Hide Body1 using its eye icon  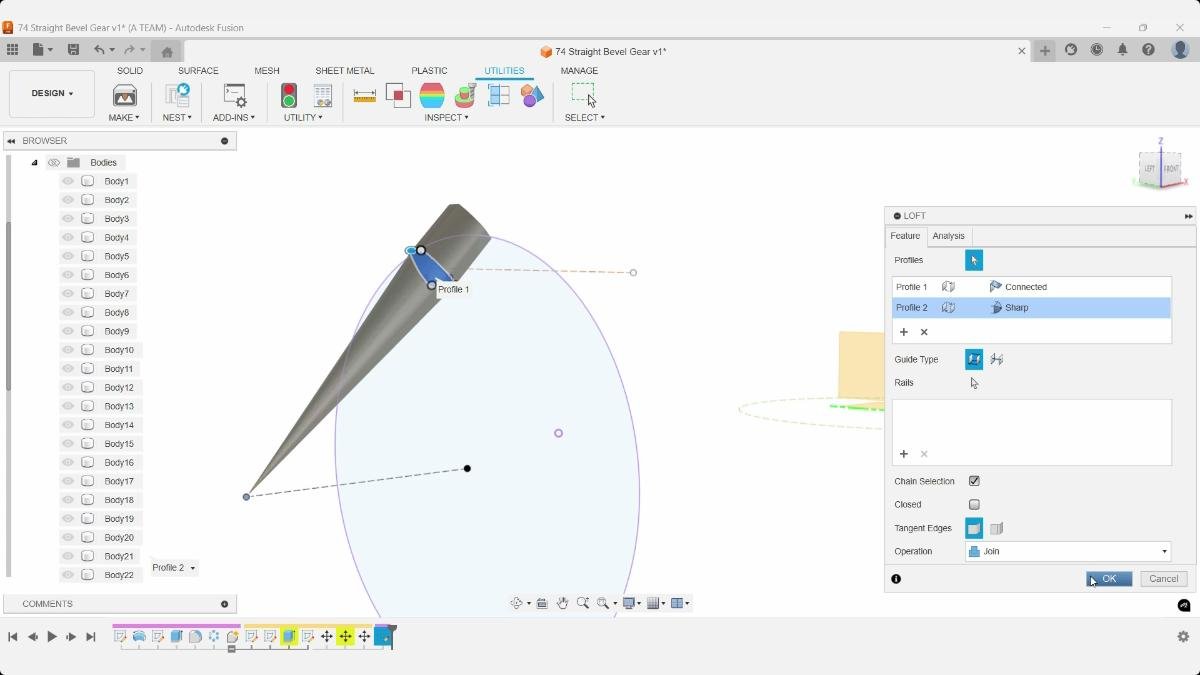tap(68, 181)
